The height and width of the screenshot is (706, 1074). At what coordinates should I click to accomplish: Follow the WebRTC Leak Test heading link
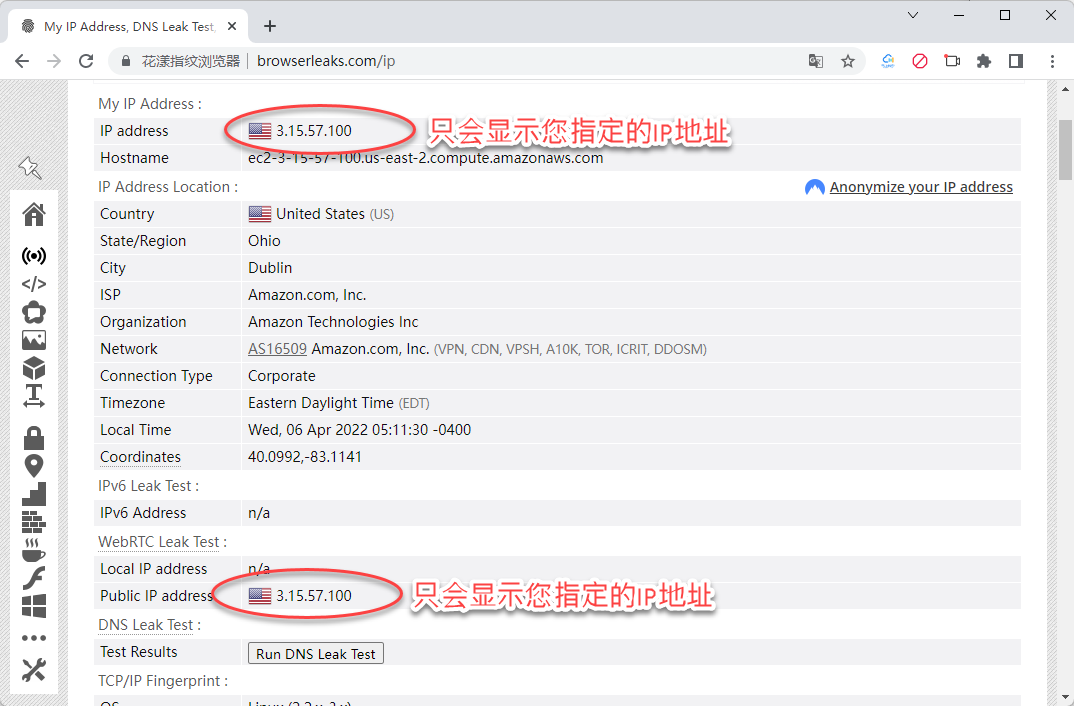click(159, 542)
